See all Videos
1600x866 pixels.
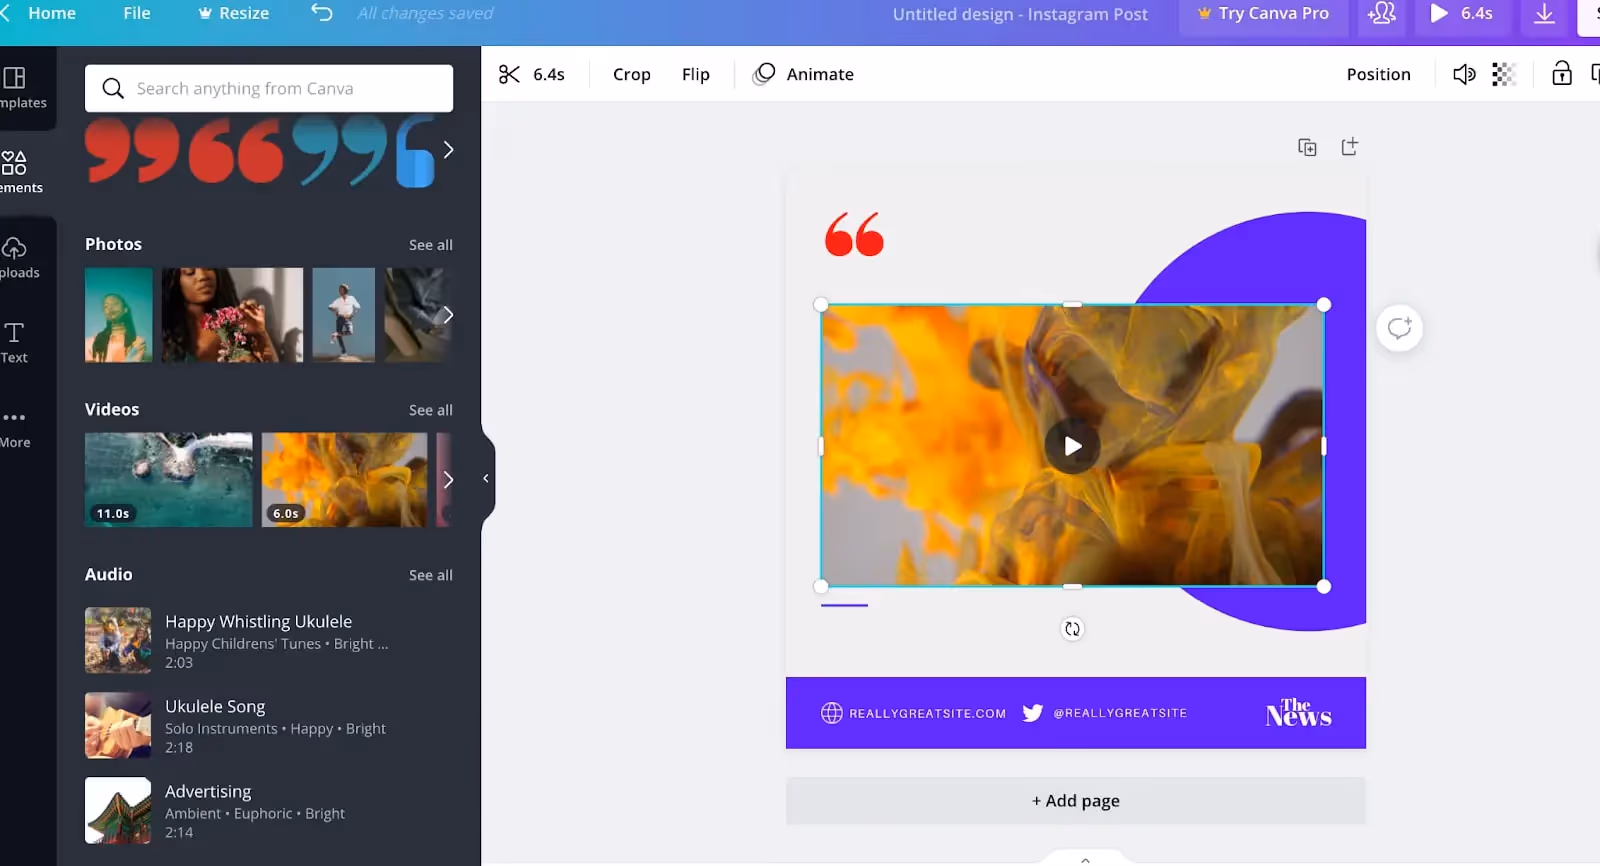tap(431, 410)
